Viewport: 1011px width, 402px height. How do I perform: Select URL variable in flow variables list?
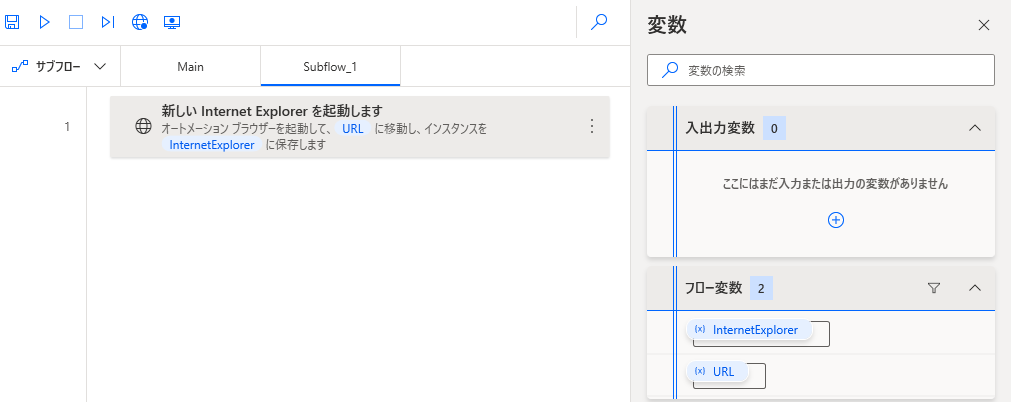718,371
